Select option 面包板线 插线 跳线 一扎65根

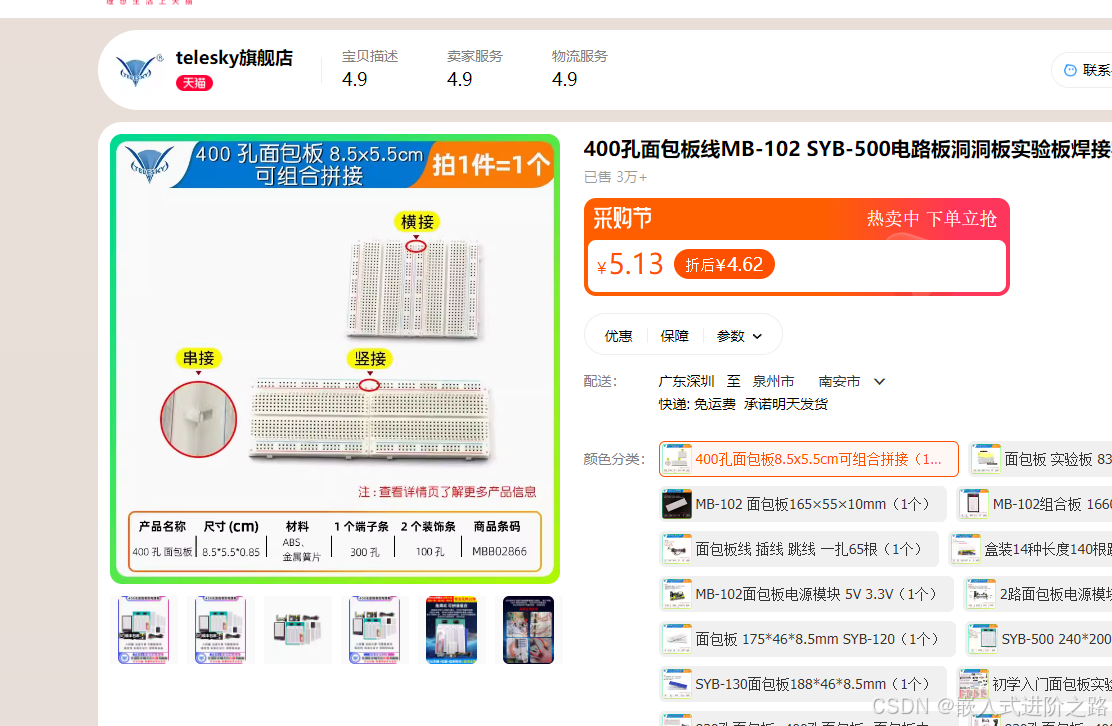(x=799, y=549)
